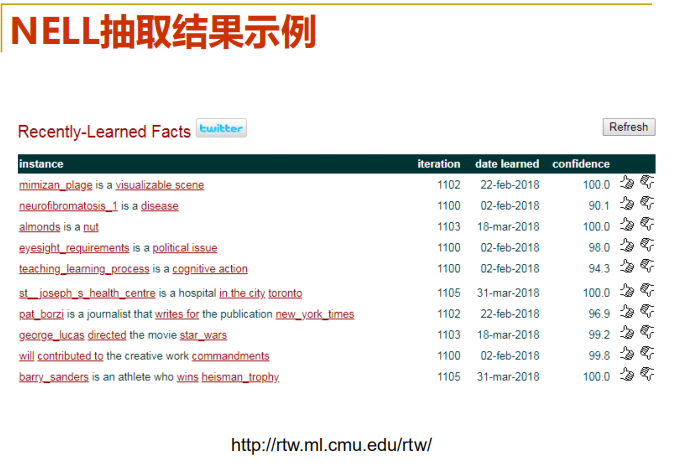Open the almonds instance link
679x471 pixels.
coord(39,227)
